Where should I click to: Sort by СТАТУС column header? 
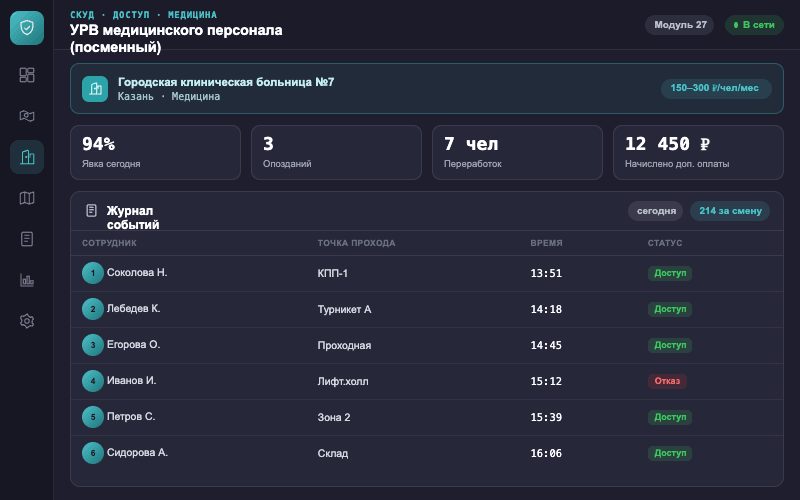pyautogui.click(x=665, y=243)
